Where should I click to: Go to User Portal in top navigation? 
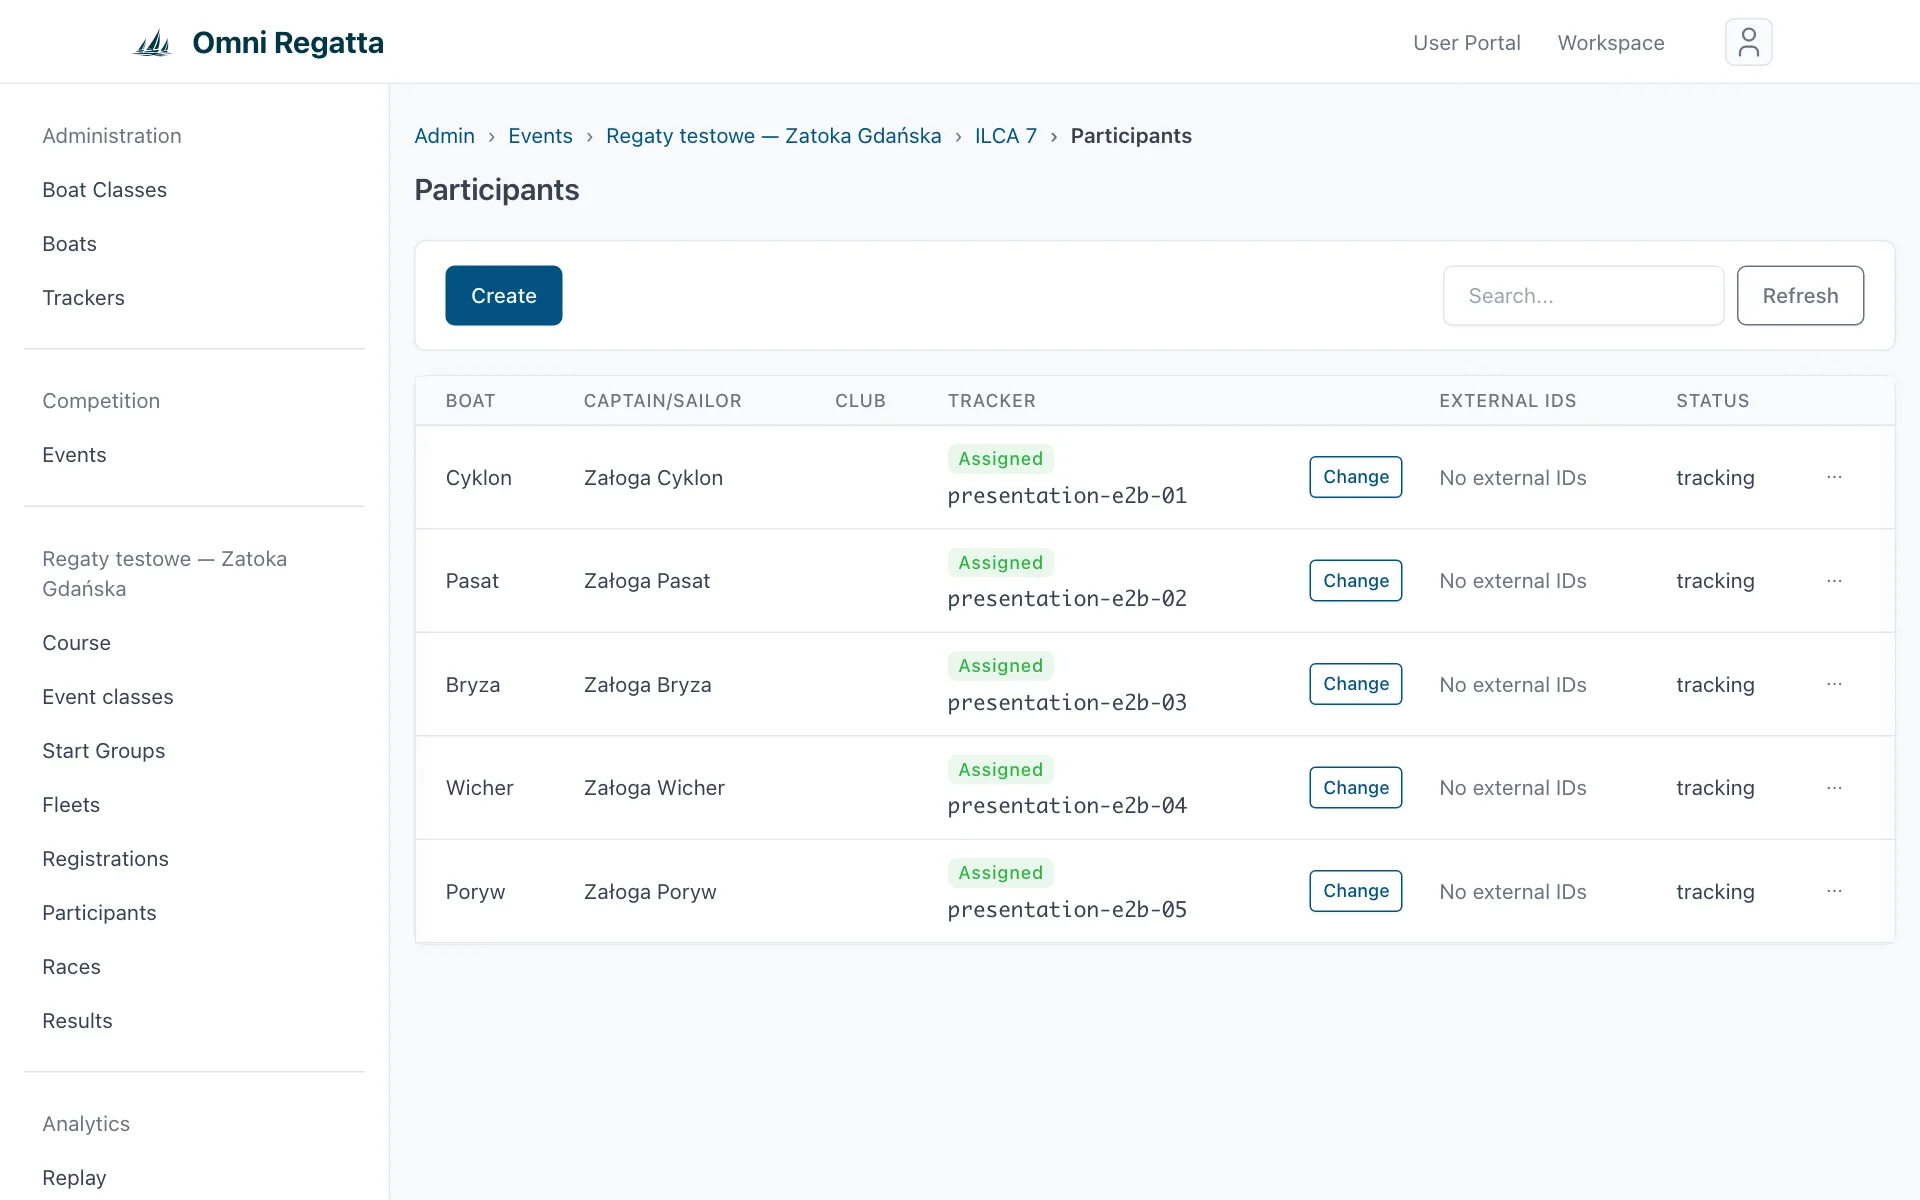(x=1466, y=43)
